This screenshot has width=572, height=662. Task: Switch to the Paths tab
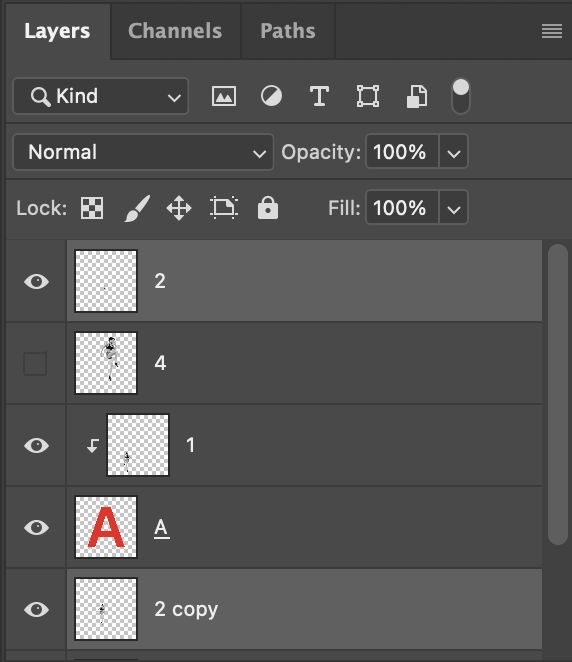288,31
